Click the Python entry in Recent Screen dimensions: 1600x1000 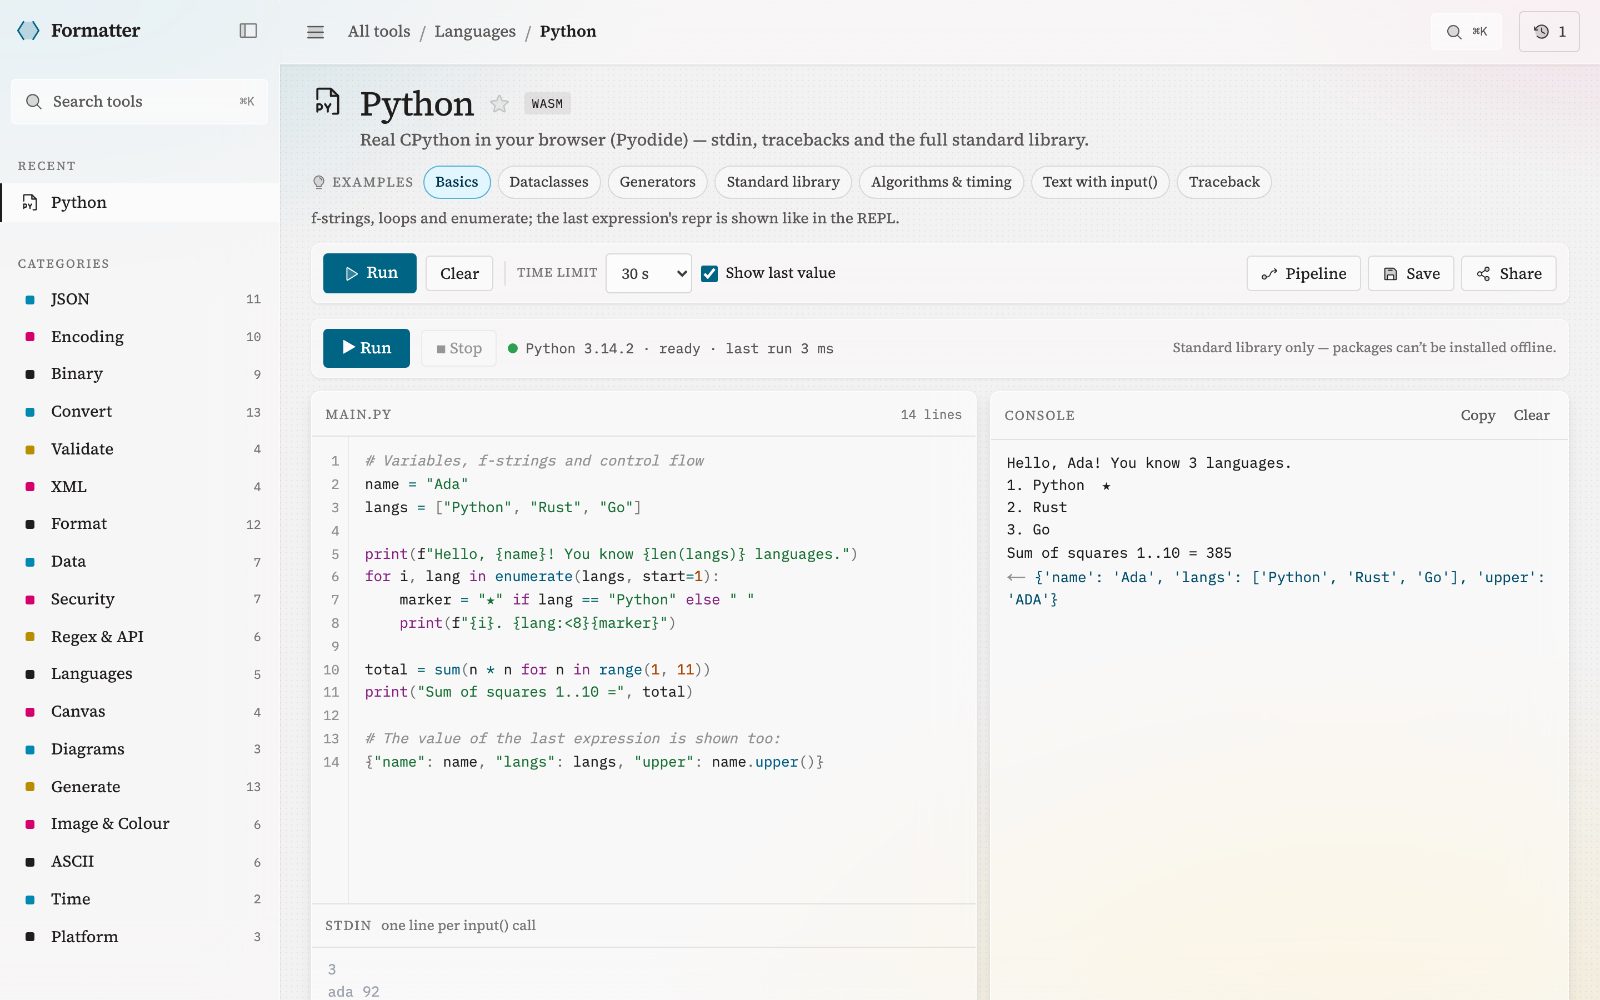pyautogui.click(x=140, y=202)
